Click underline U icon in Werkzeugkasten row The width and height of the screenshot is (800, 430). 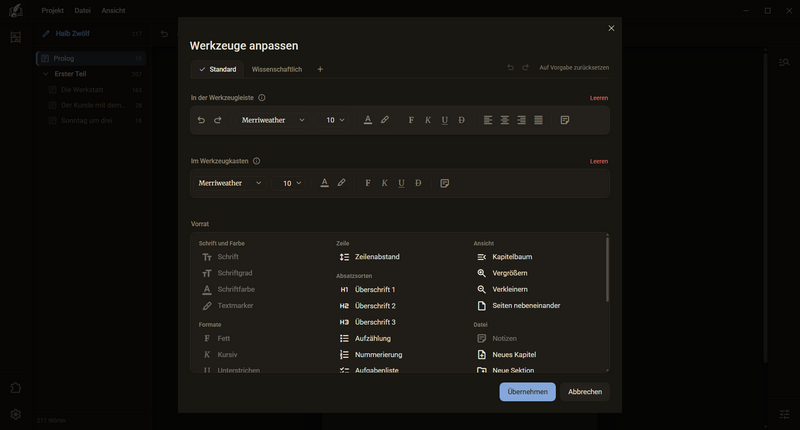click(402, 183)
